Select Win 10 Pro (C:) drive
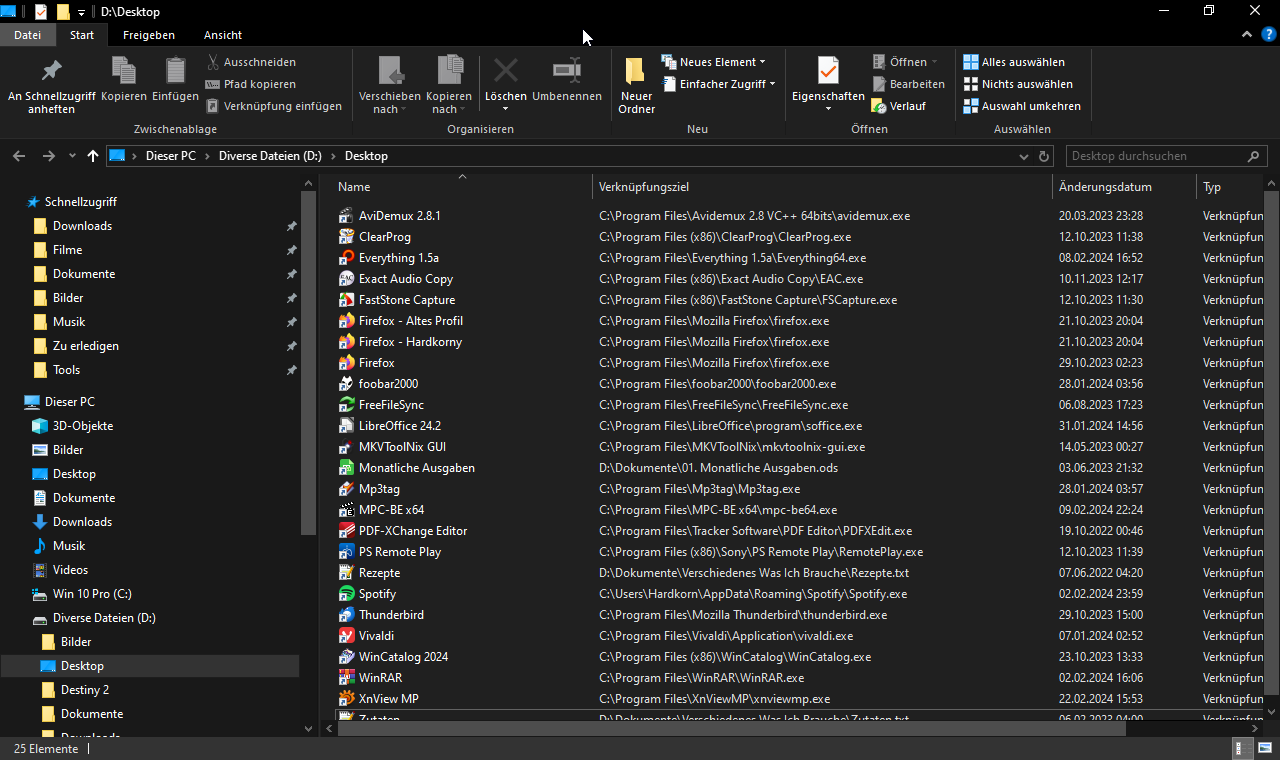The width and height of the screenshot is (1280, 760). [x=92, y=594]
